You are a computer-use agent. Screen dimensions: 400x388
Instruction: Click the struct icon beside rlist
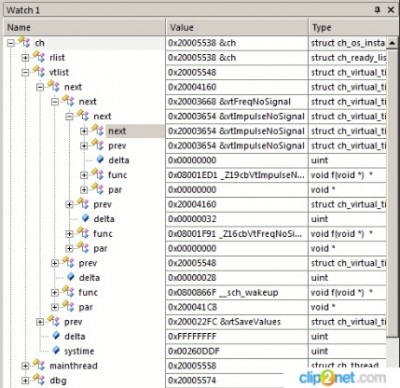(39, 57)
